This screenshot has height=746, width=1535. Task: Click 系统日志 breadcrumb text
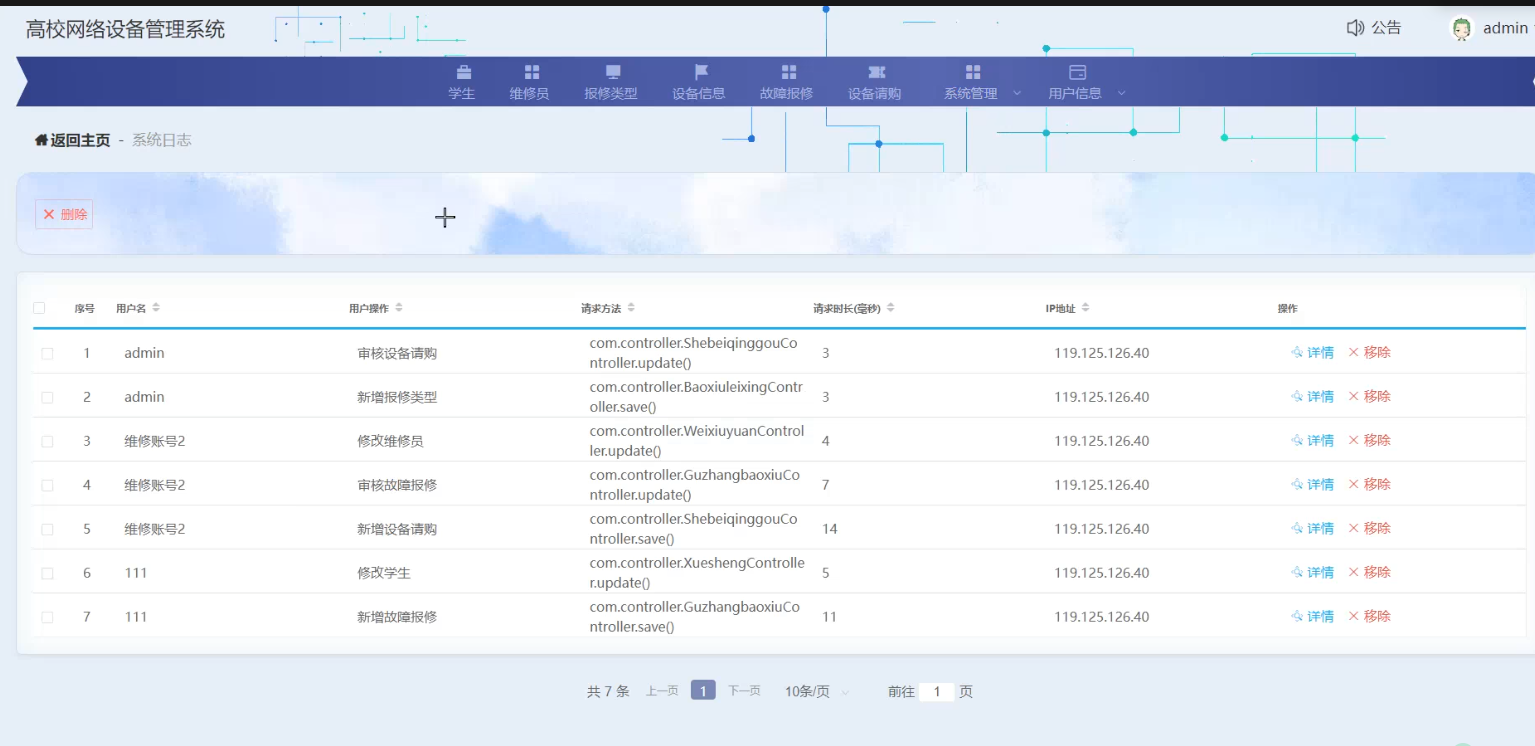click(161, 140)
